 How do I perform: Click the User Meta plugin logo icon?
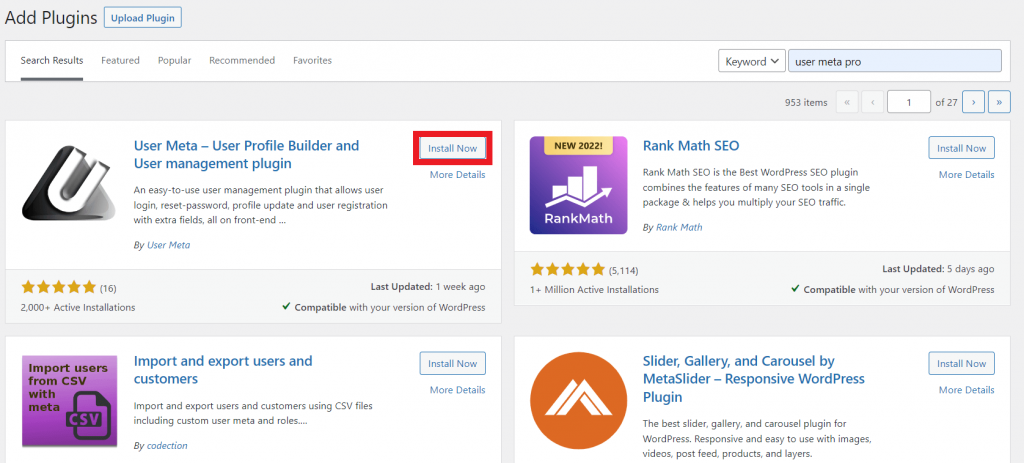[69, 182]
